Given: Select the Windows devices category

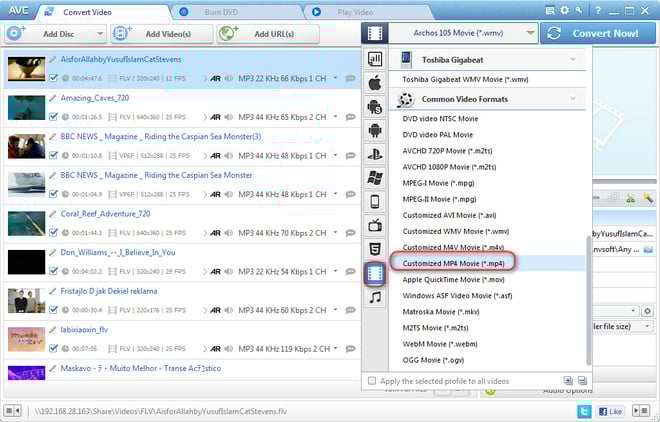Looking at the screenshot, I should pyautogui.click(x=375, y=178).
